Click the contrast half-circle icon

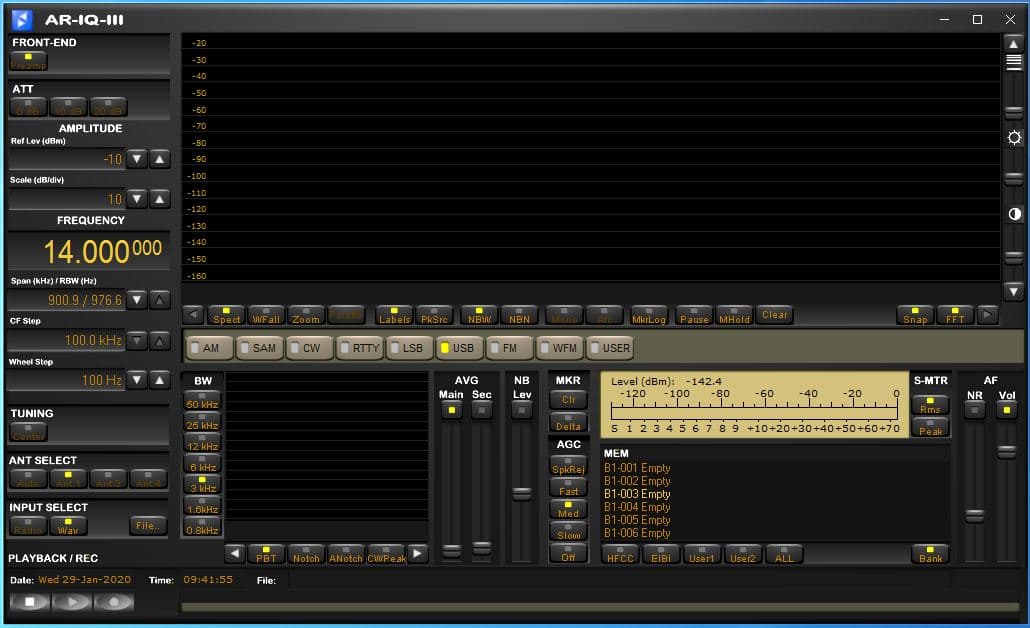tap(1014, 214)
